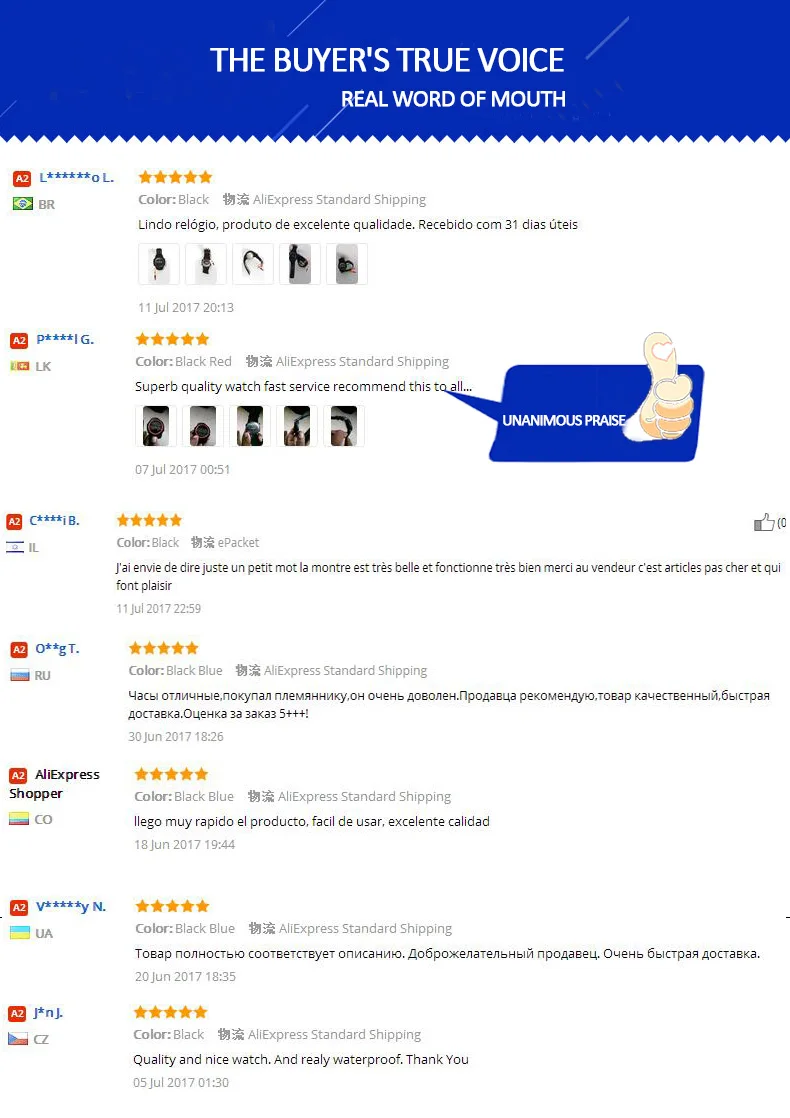This screenshot has height=1118, width=790.
Task: Click the five-star rating on J*n J.'s review
Action: [170, 1012]
